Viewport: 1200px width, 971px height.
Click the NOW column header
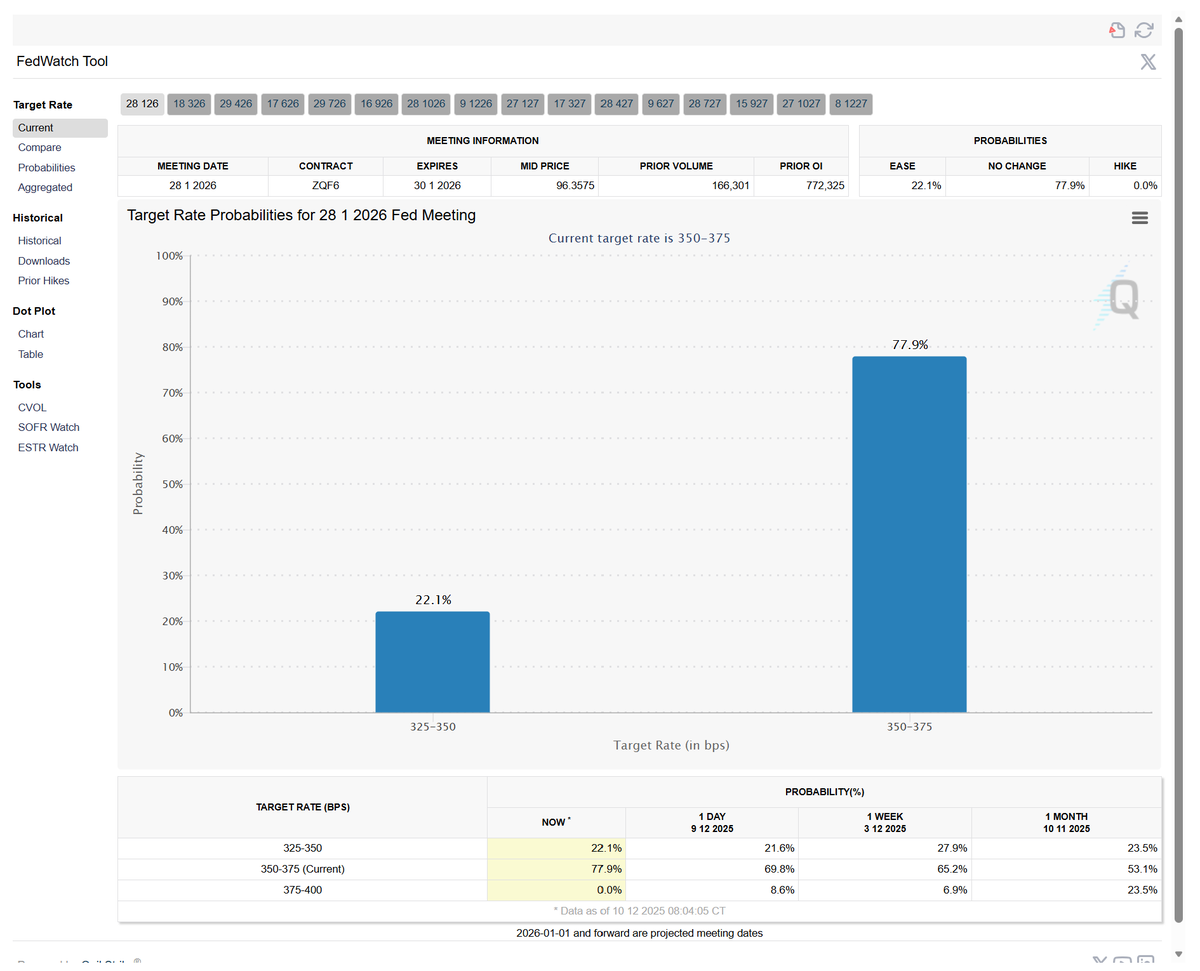(556, 823)
